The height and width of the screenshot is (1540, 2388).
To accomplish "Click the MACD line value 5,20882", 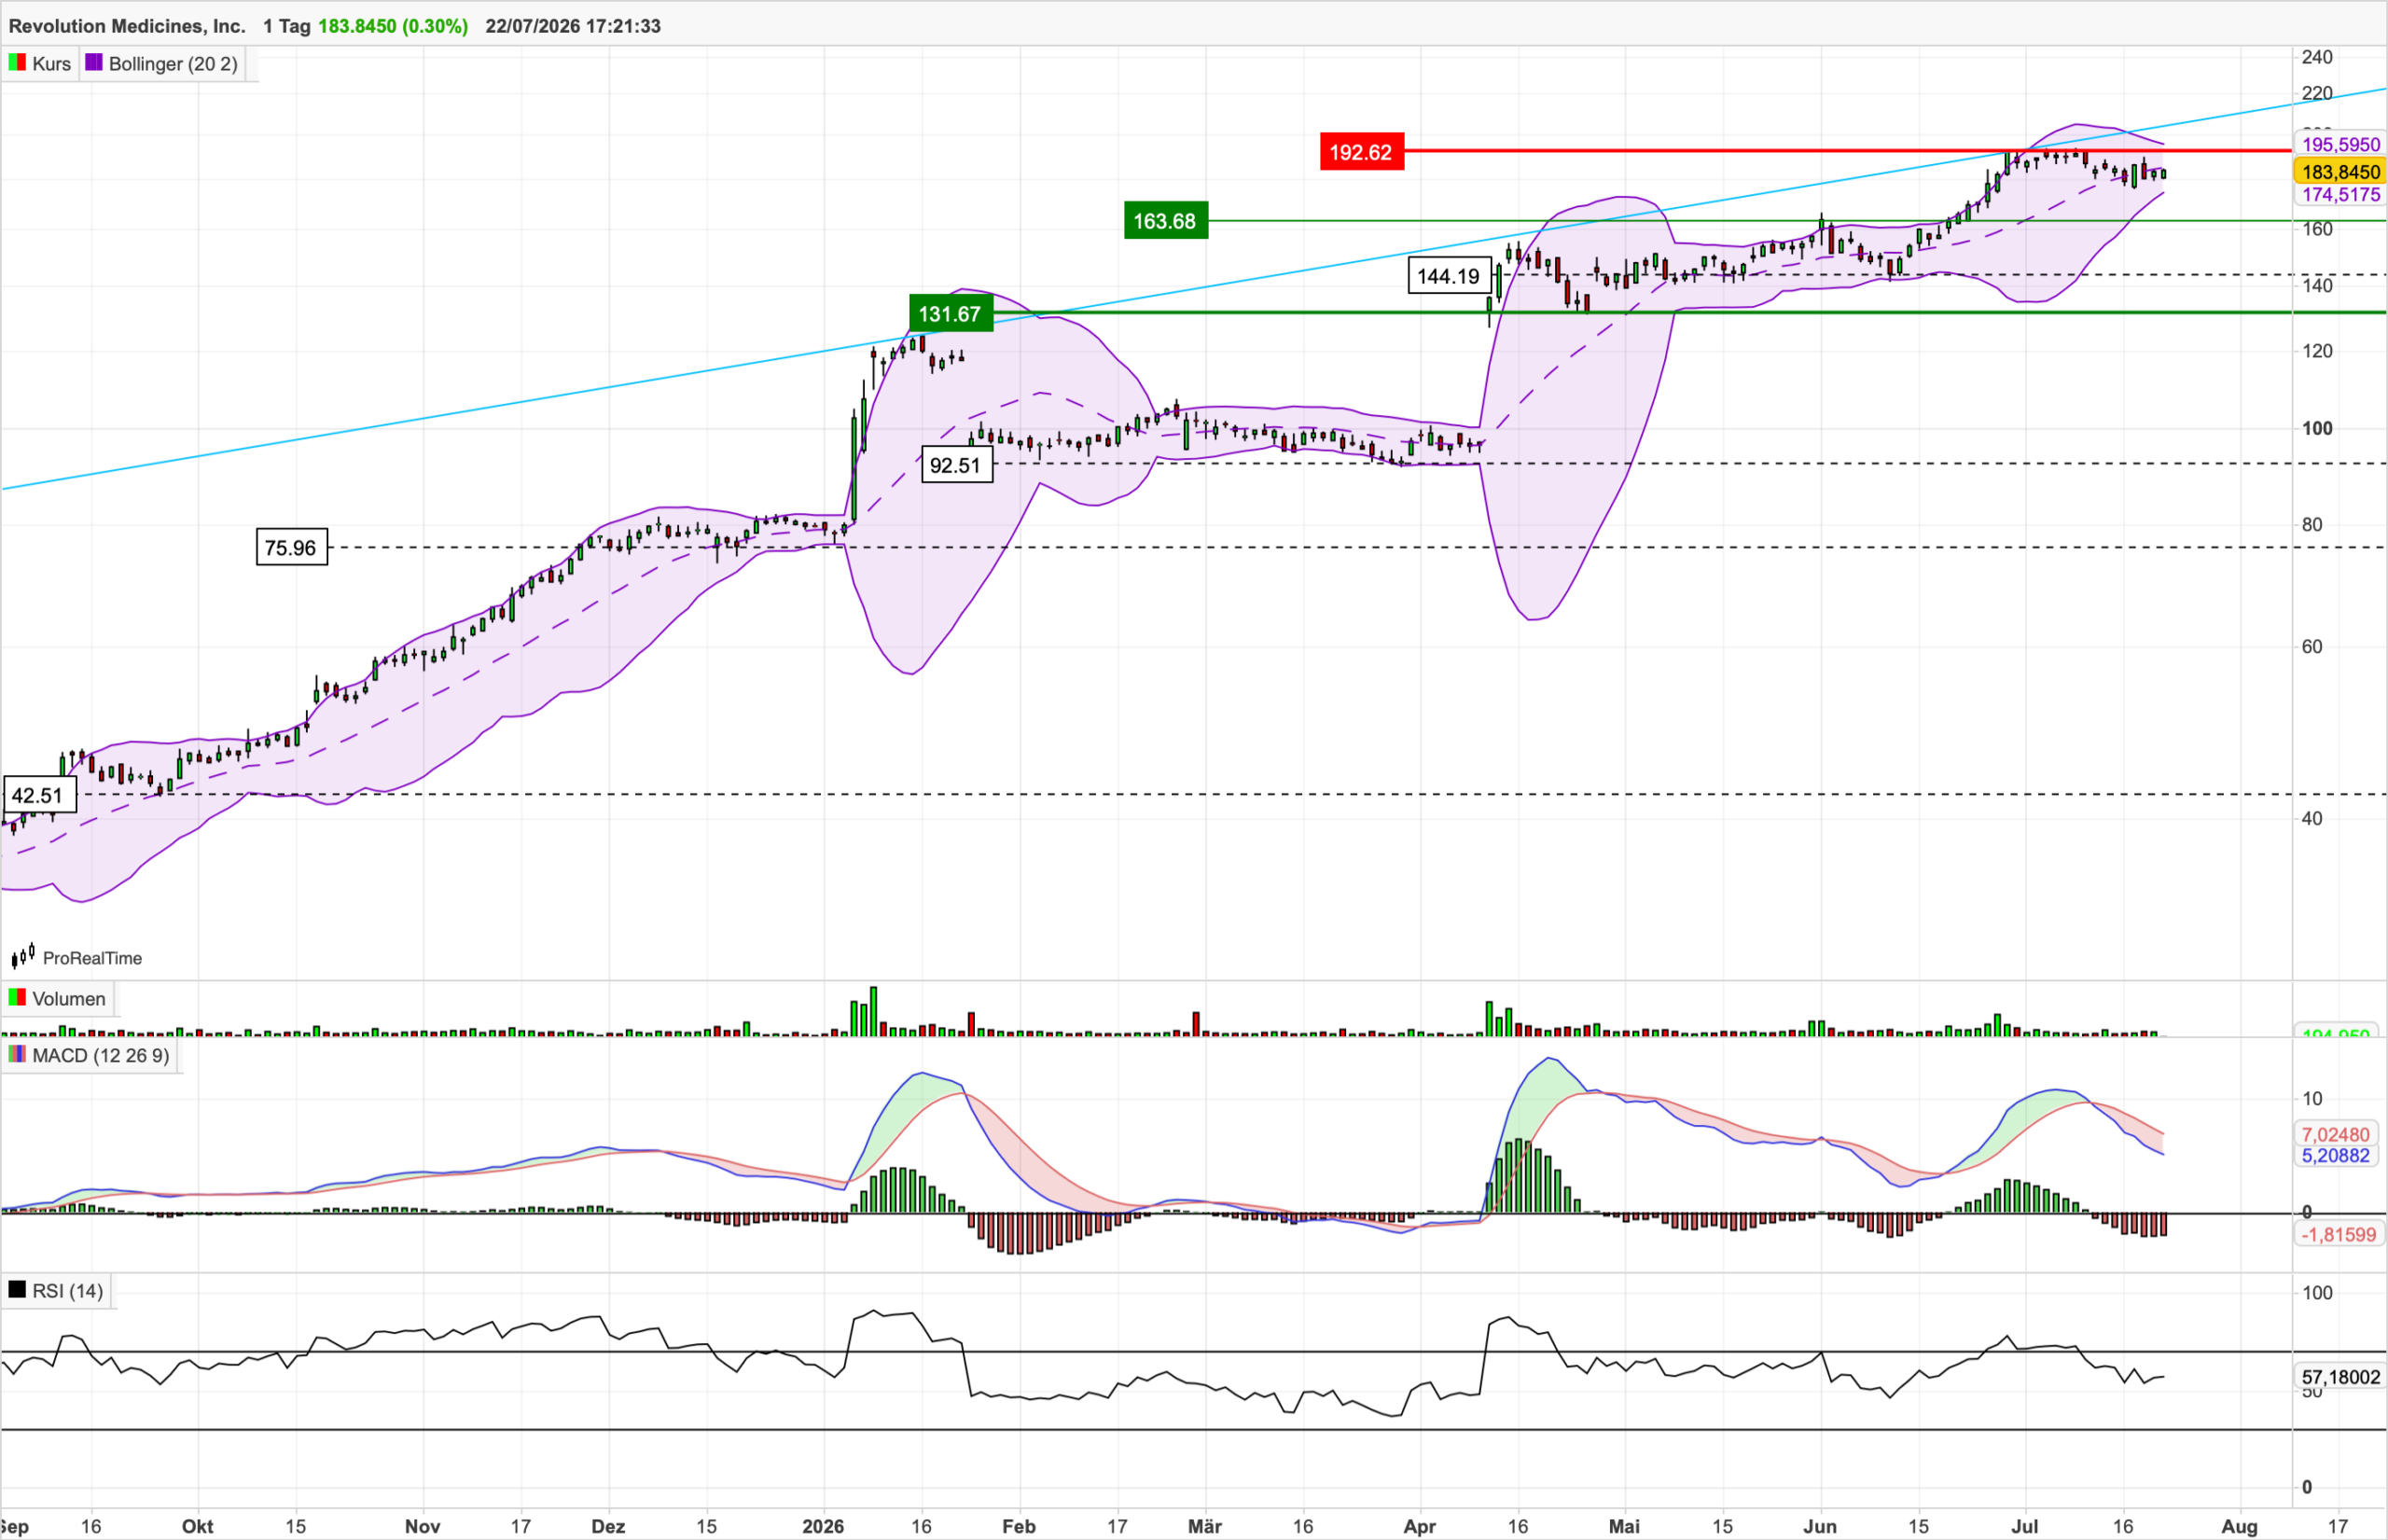I will (x=2336, y=1155).
